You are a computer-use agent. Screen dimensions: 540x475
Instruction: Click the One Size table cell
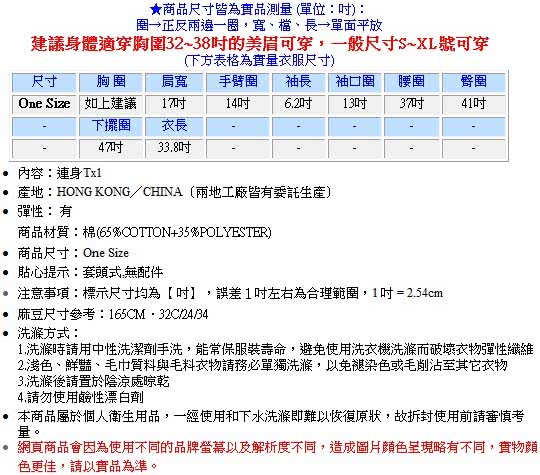[44, 104]
